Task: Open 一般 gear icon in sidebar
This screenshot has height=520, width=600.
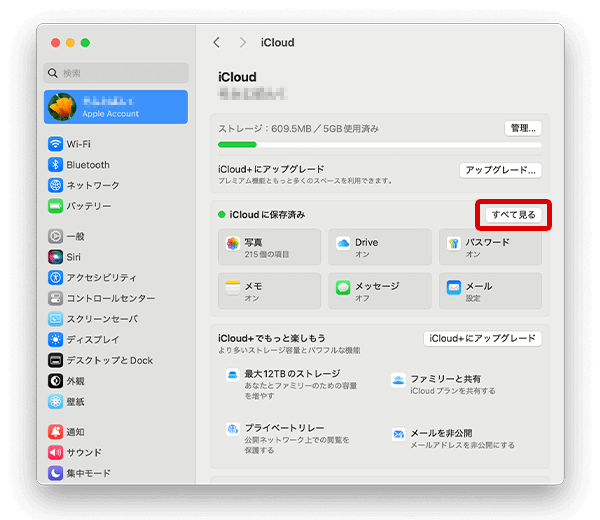Action: (x=55, y=236)
